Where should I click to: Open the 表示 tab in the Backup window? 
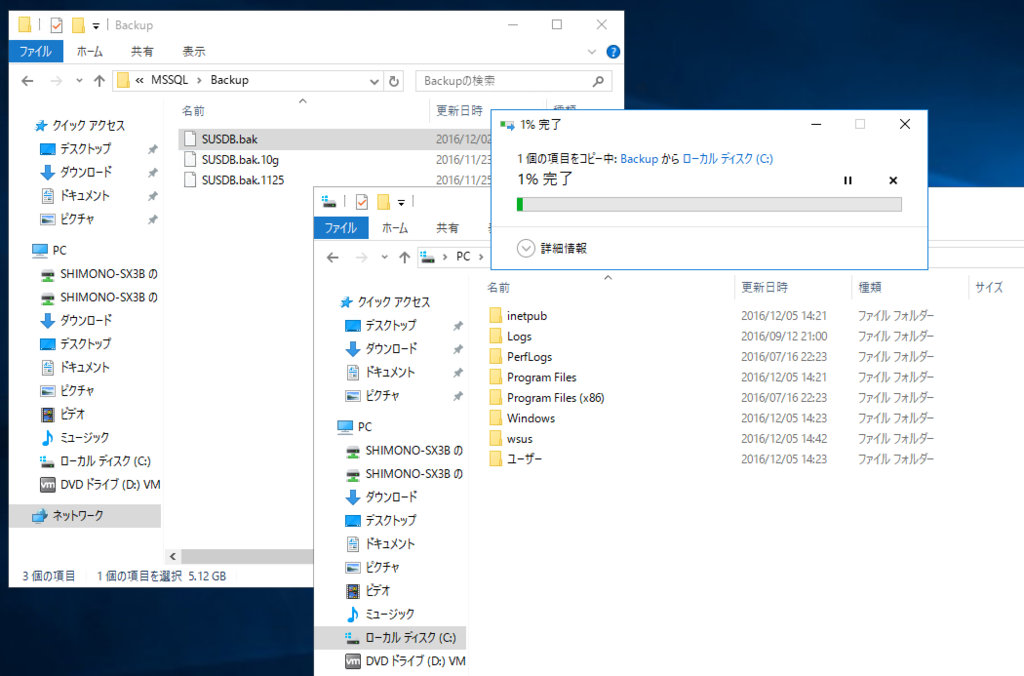[193, 51]
